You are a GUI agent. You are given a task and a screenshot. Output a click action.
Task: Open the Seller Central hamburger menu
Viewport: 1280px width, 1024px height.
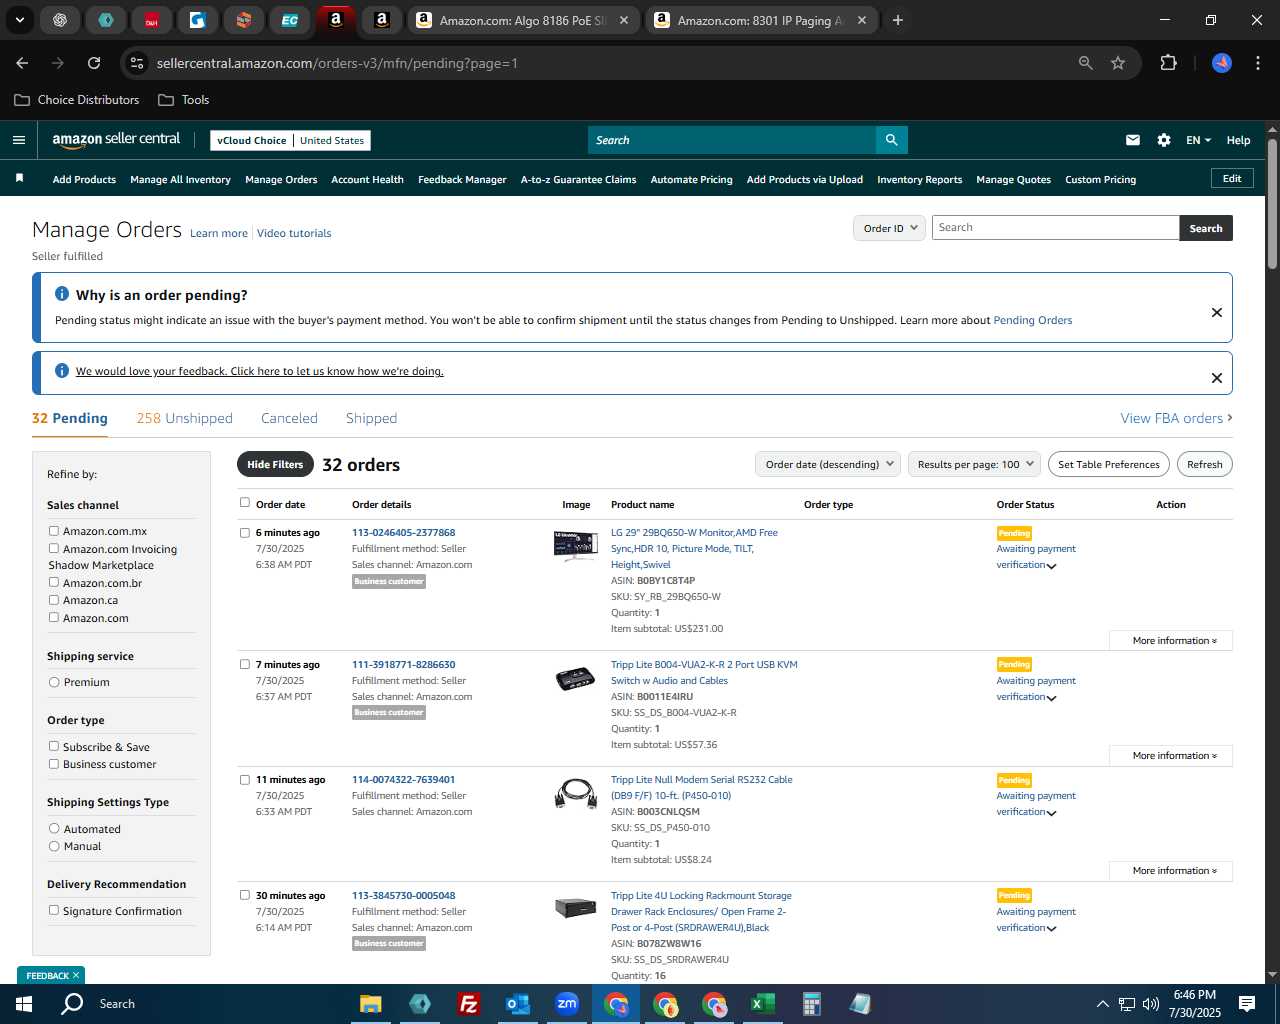pyautogui.click(x=19, y=140)
